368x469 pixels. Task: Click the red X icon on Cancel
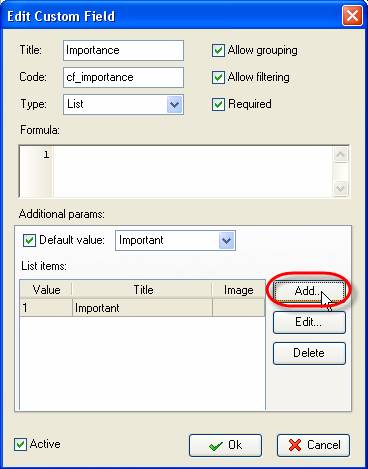(295, 445)
